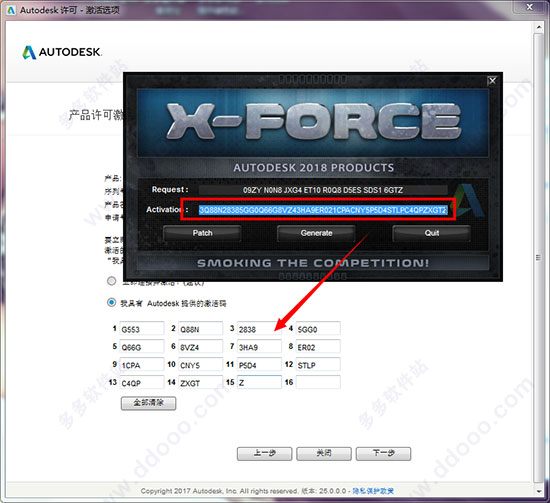550x503 pixels.
Task: Open the 隐私保护政策 privacy policy link
Action: [x=373, y=491]
